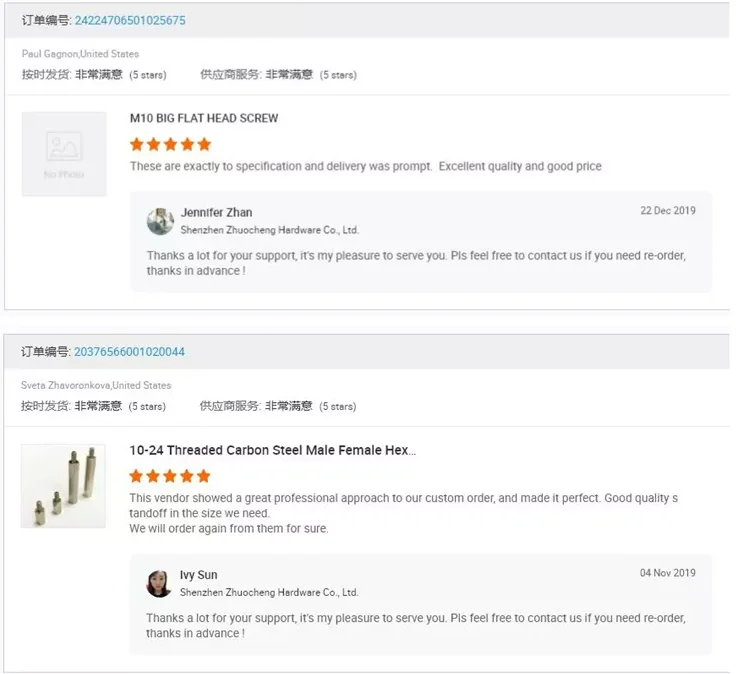Click Jennifer Zhan's avatar icon
Image resolution: width=746 pixels, height=674 pixels.
[x=160, y=221]
